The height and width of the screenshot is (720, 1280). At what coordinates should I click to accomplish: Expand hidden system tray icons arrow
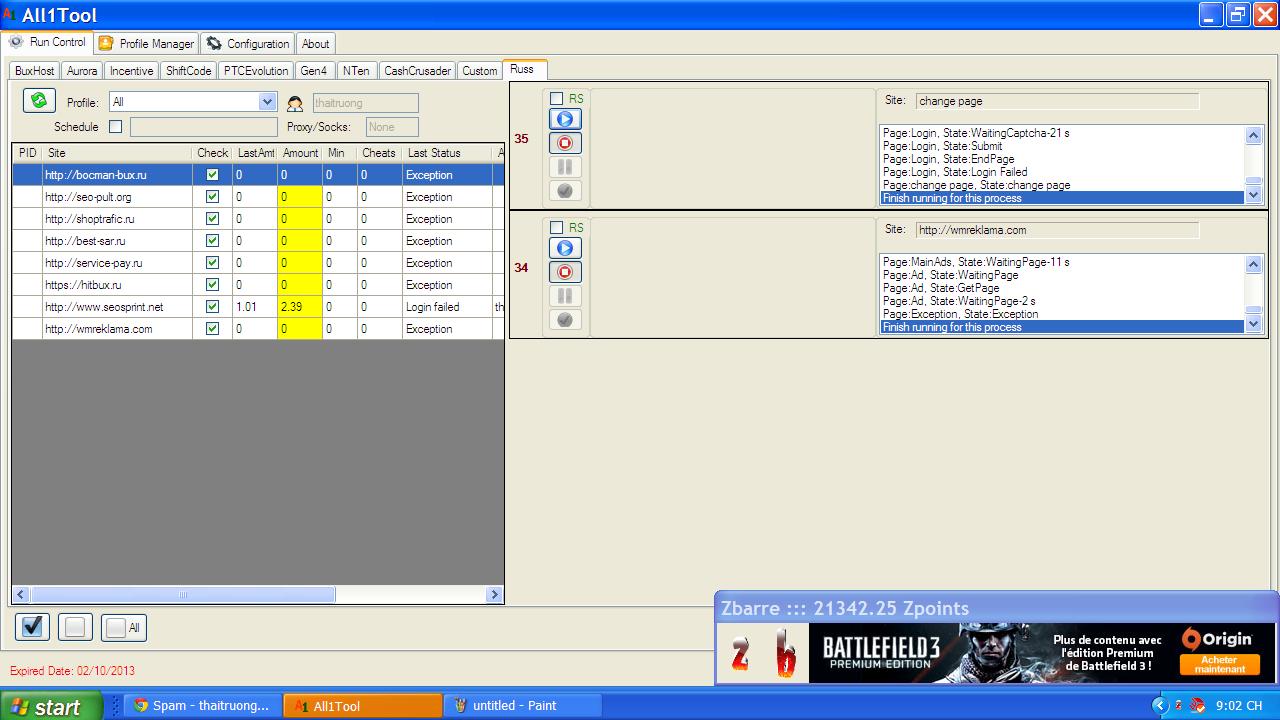[x=1160, y=706]
